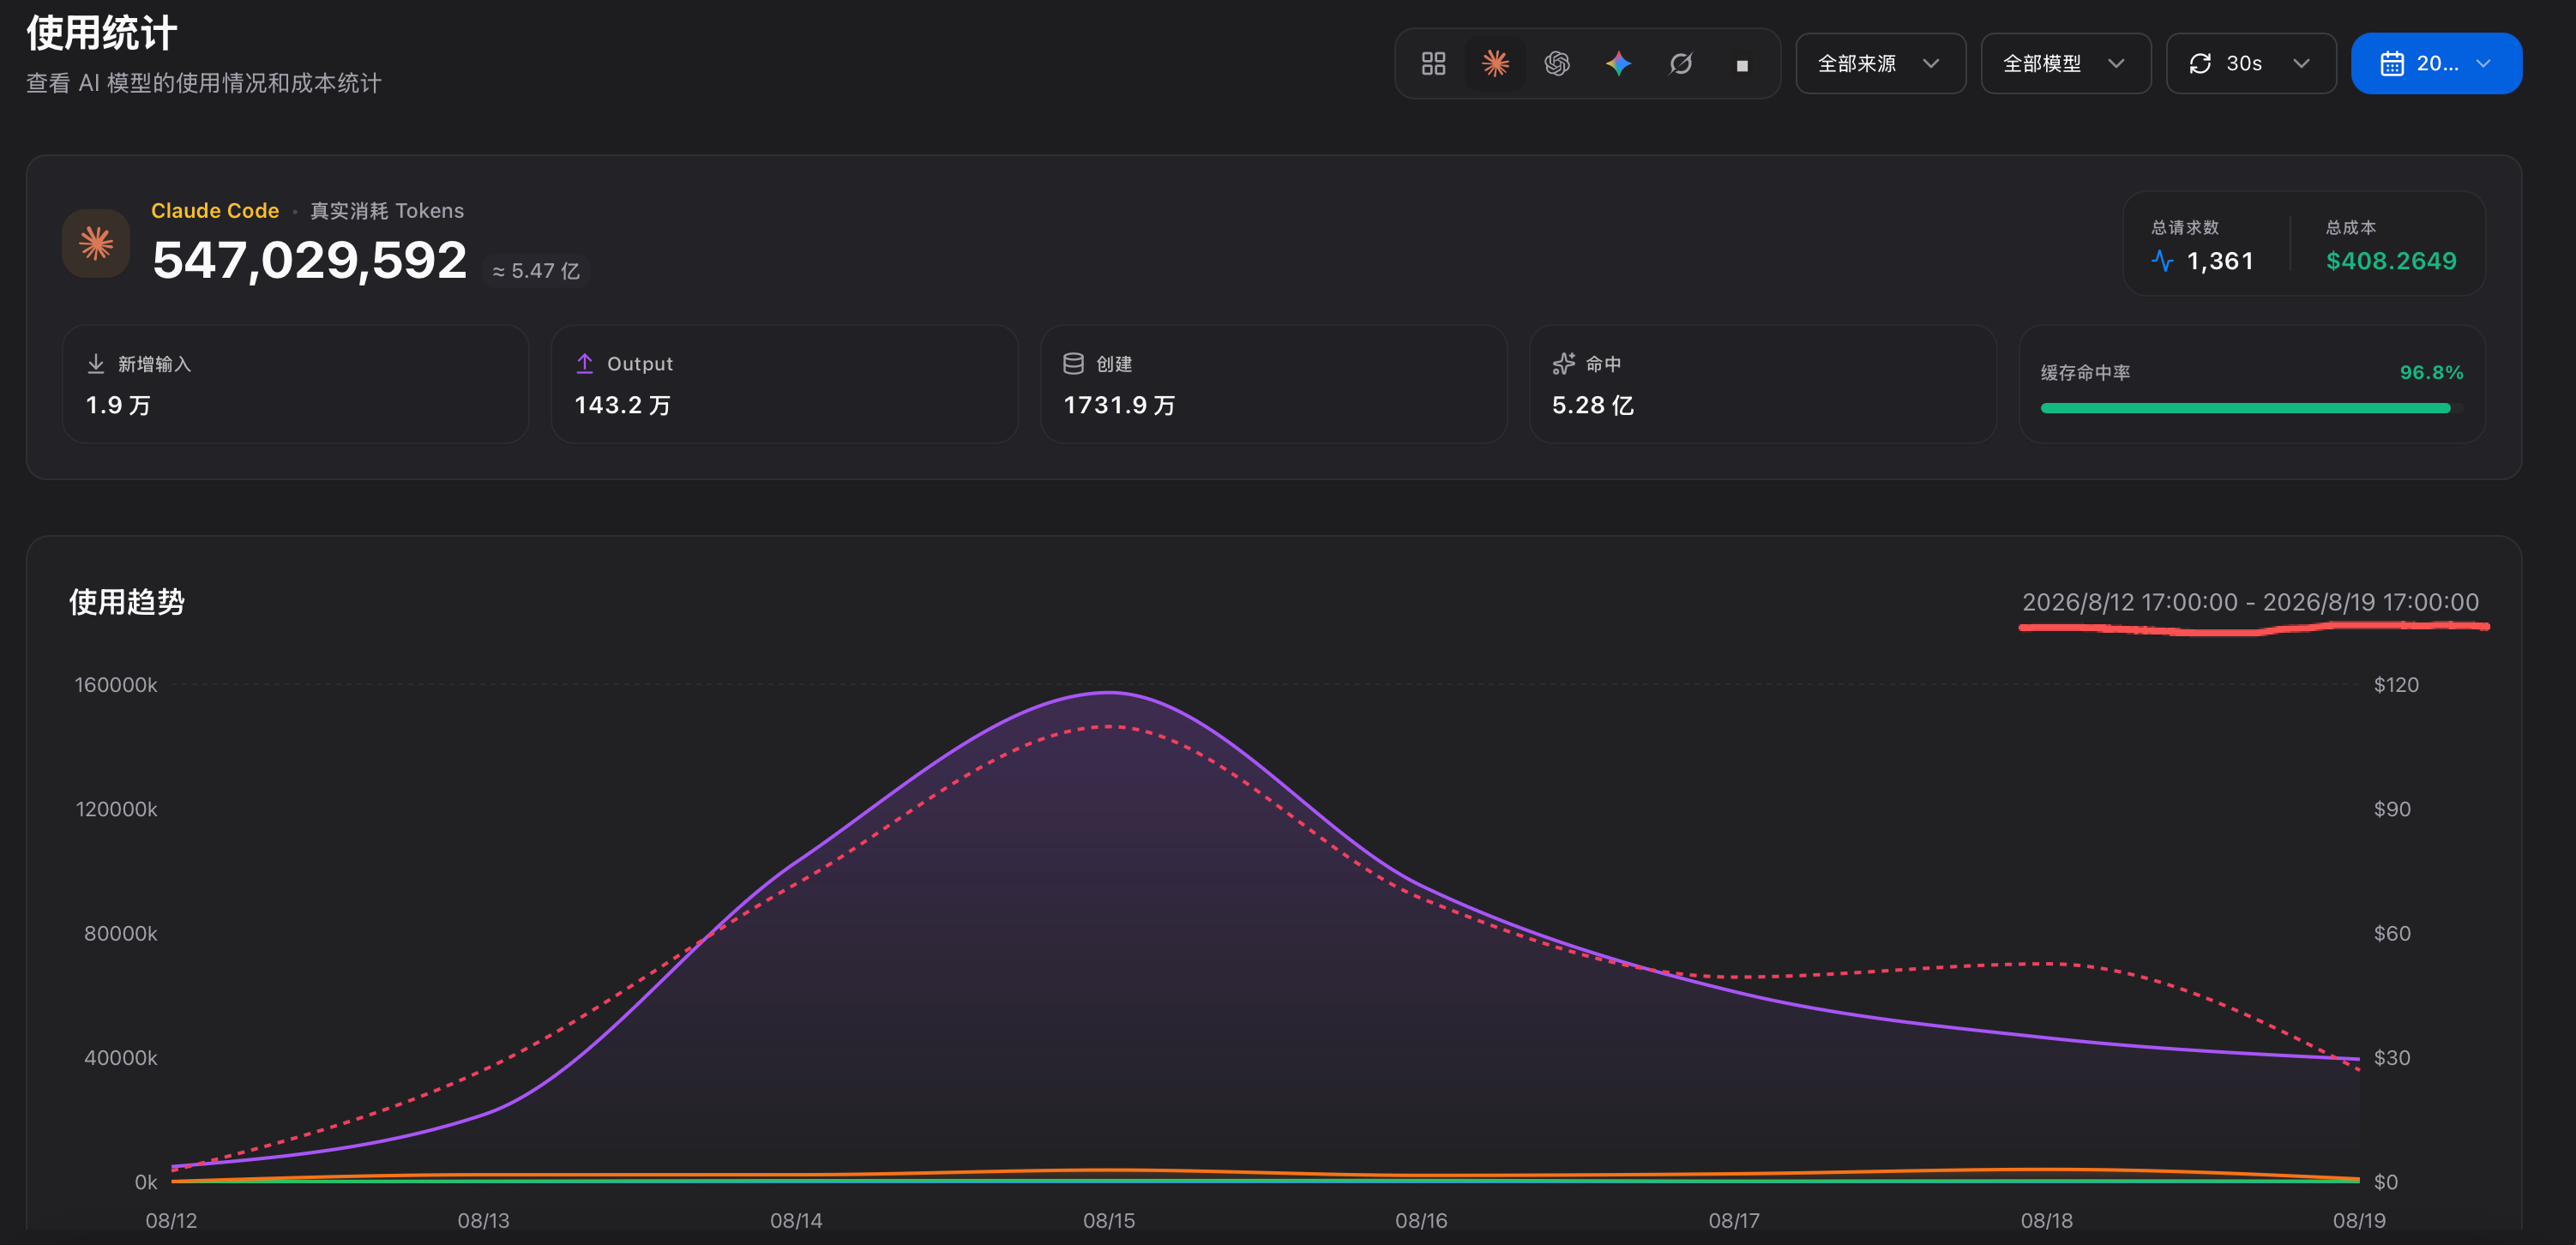Screen dimensions: 2576x1245
Task: Select the all-apps grid icon filter
Action: pyautogui.click(x=1433, y=64)
